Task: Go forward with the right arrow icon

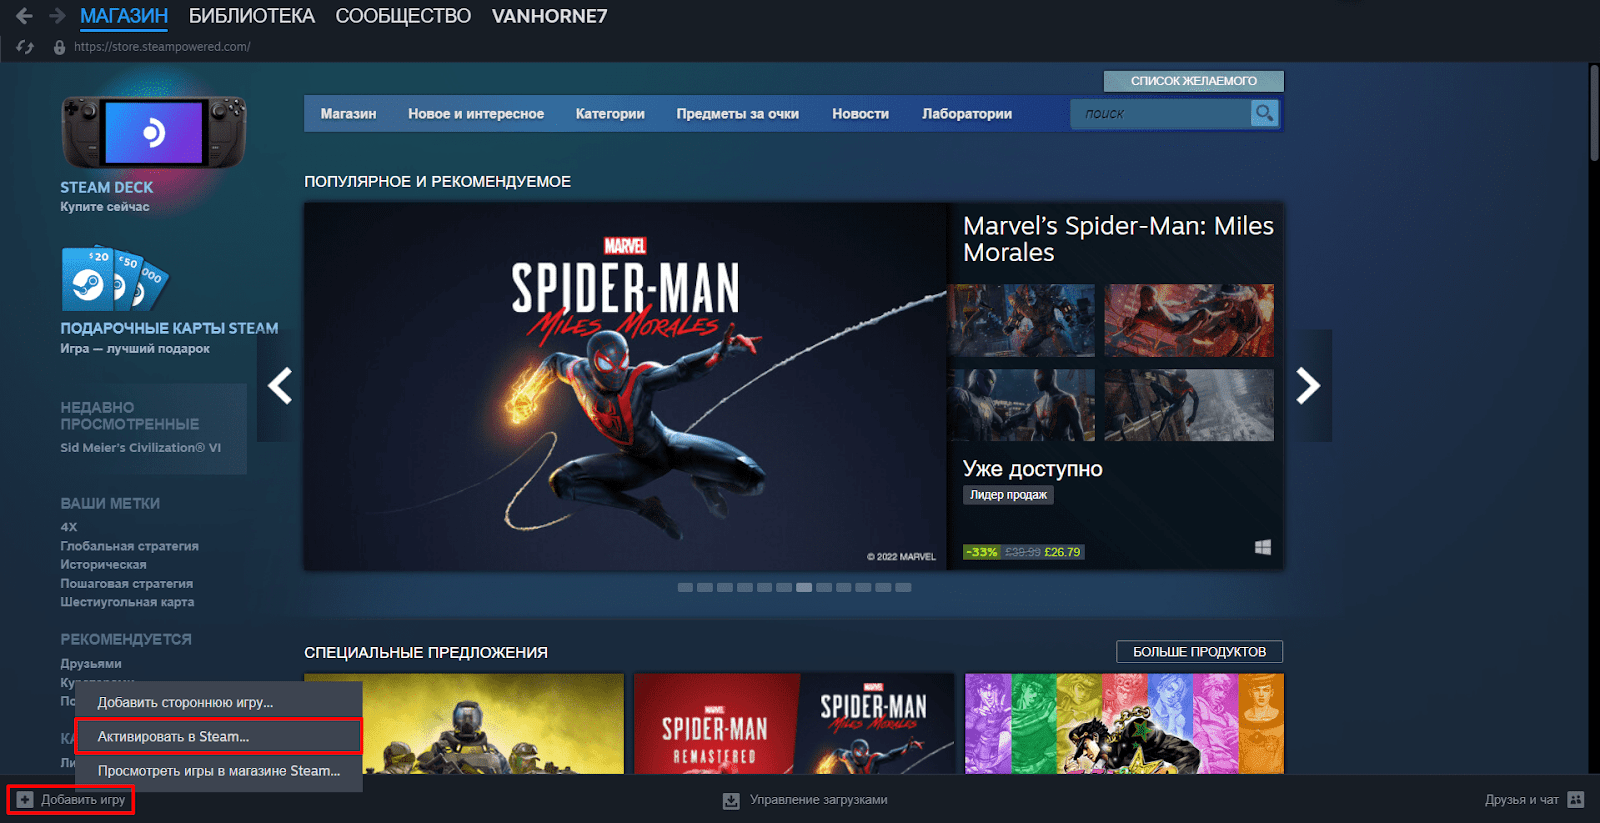Action: (57, 16)
